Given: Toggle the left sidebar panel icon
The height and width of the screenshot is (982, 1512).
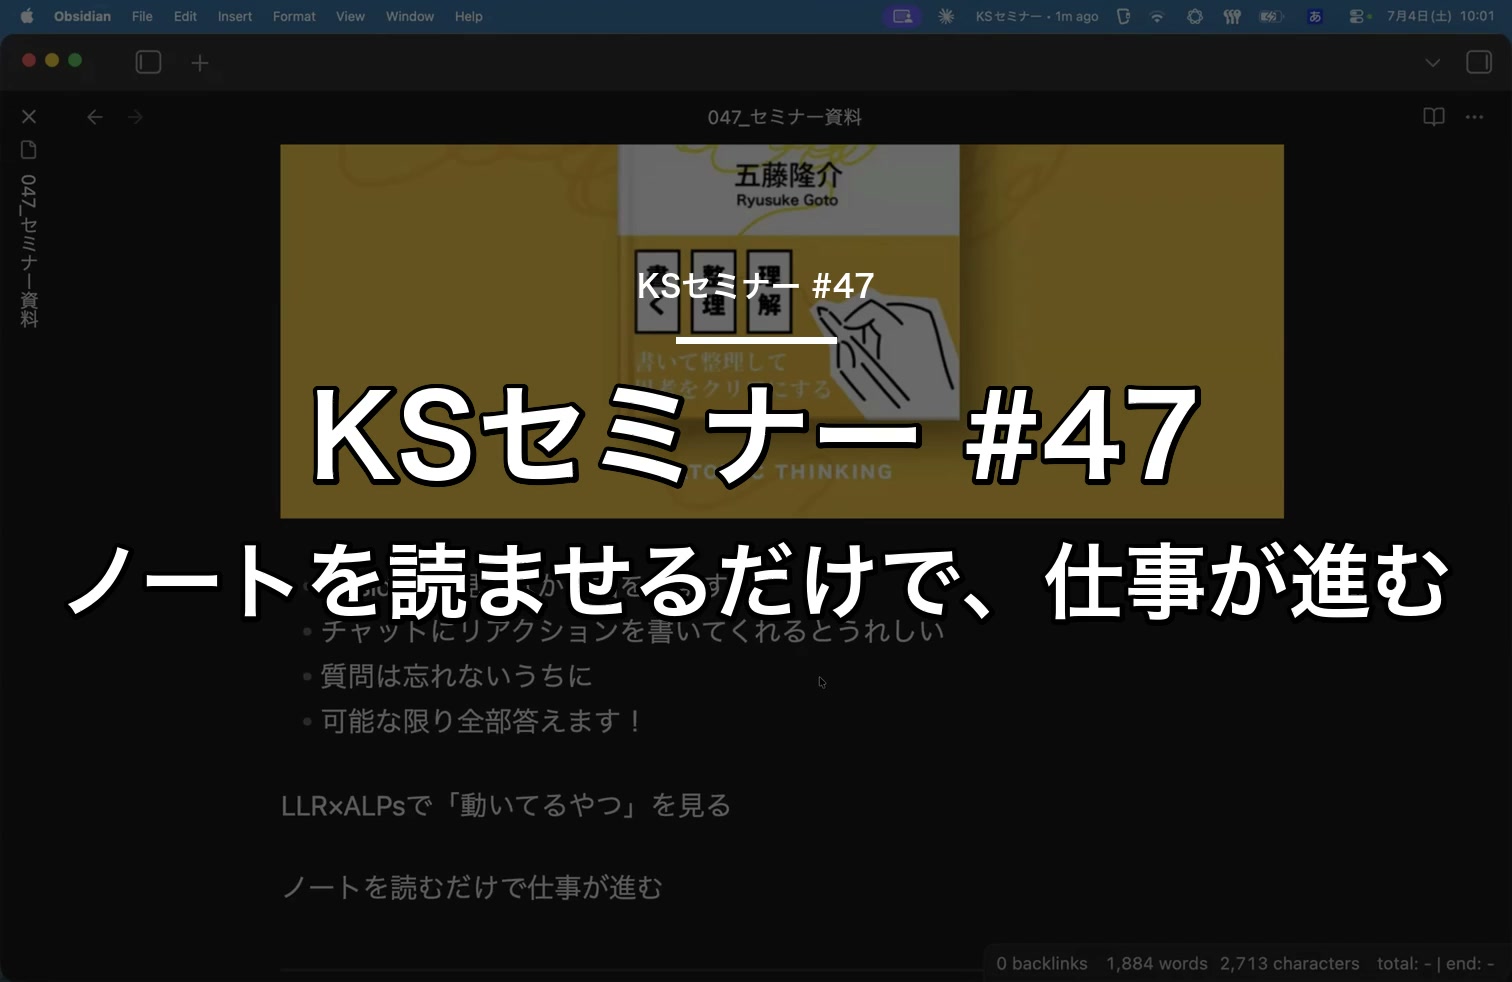Looking at the screenshot, I should click(x=148, y=63).
